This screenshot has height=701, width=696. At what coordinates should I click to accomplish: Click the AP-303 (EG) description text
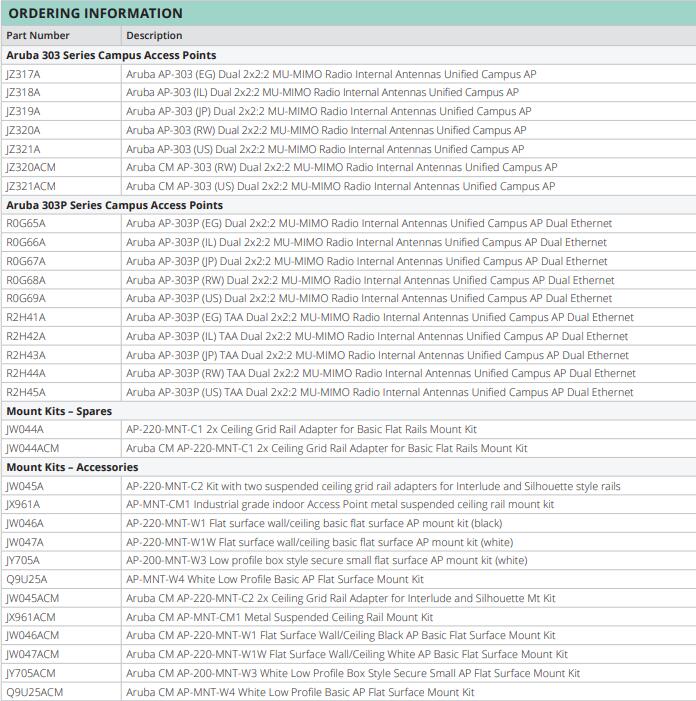[x=331, y=74]
